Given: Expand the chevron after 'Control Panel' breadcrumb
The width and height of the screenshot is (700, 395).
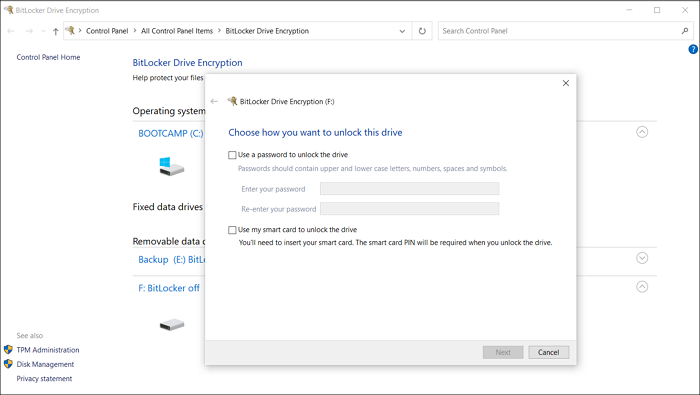Looking at the screenshot, I should (x=134, y=31).
